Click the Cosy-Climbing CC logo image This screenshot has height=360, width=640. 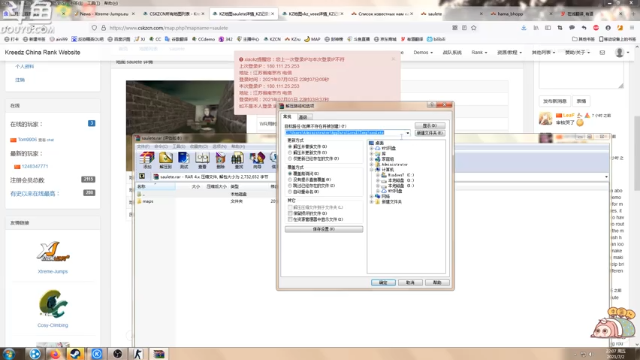[x=53, y=304]
